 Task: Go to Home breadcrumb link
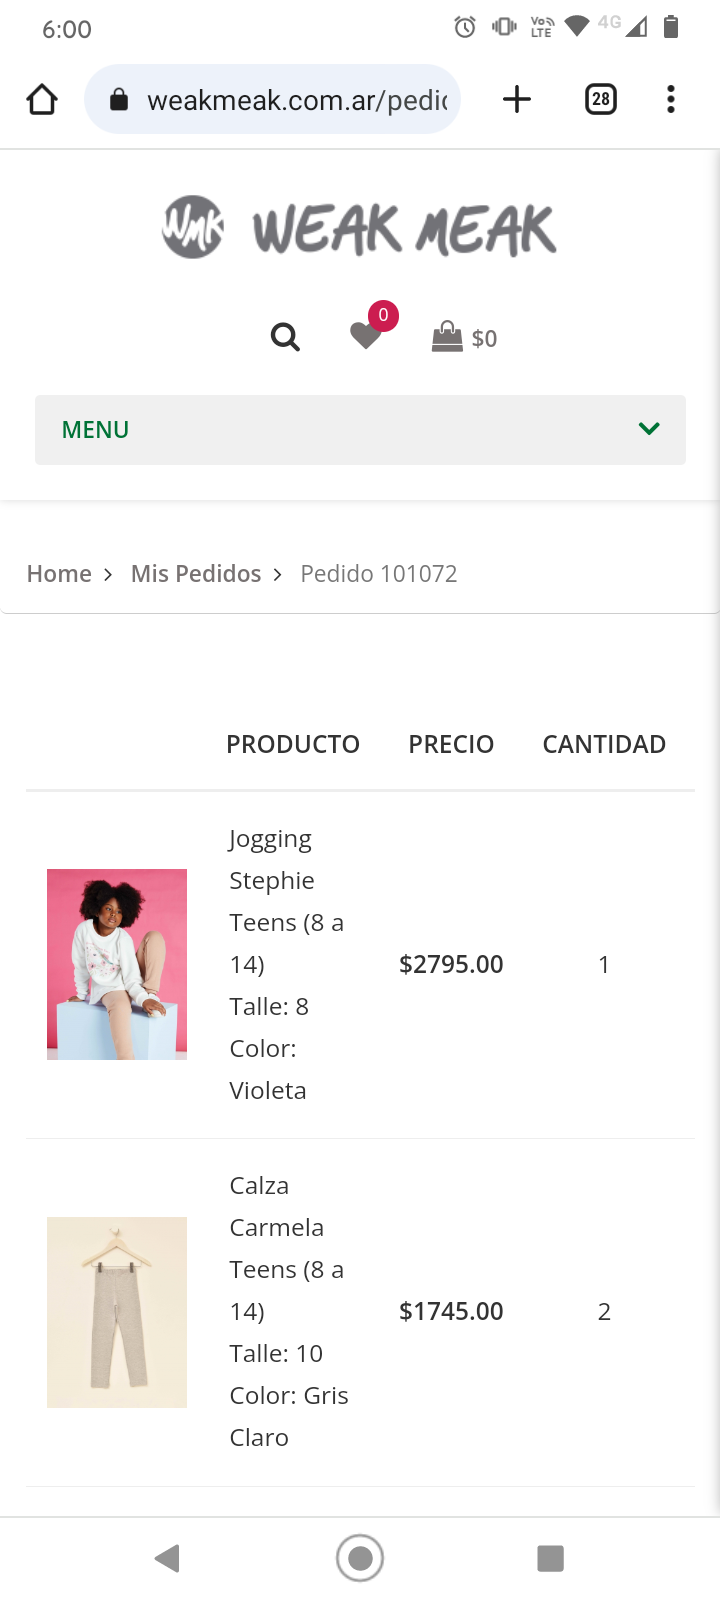[x=59, y=574]
